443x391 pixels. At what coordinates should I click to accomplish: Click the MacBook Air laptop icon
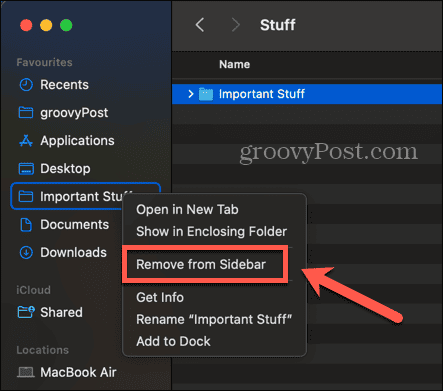(x=26, y=372)
